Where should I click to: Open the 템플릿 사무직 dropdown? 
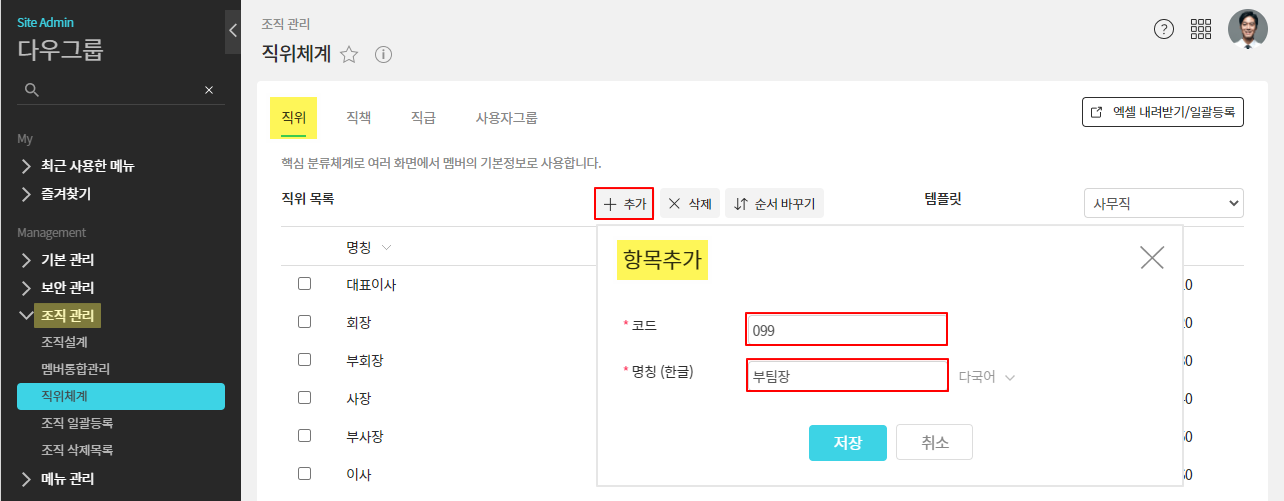(1163, 203)
